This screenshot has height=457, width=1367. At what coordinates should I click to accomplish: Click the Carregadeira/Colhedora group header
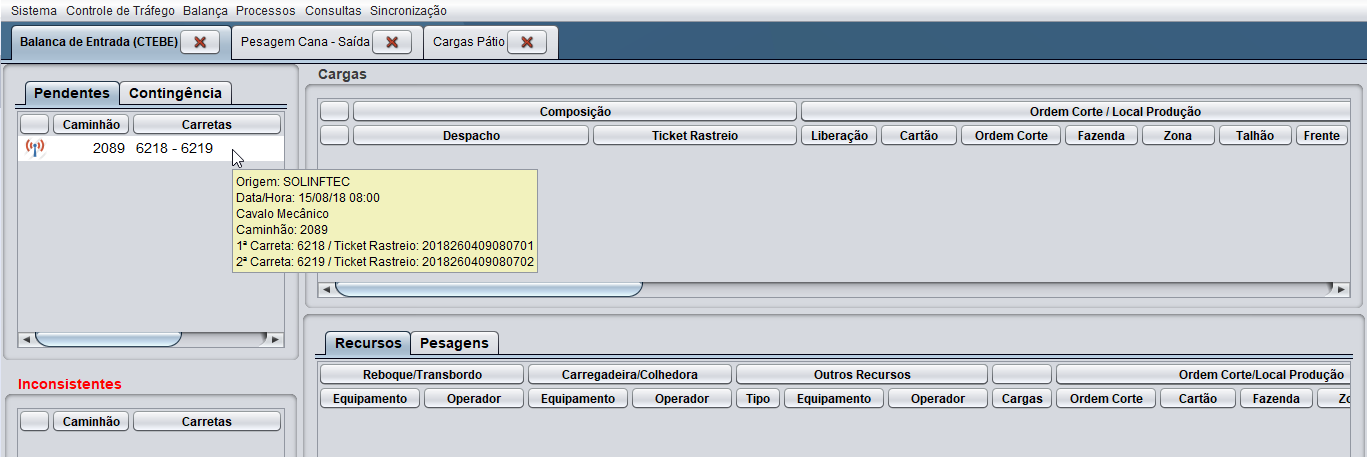630,374
